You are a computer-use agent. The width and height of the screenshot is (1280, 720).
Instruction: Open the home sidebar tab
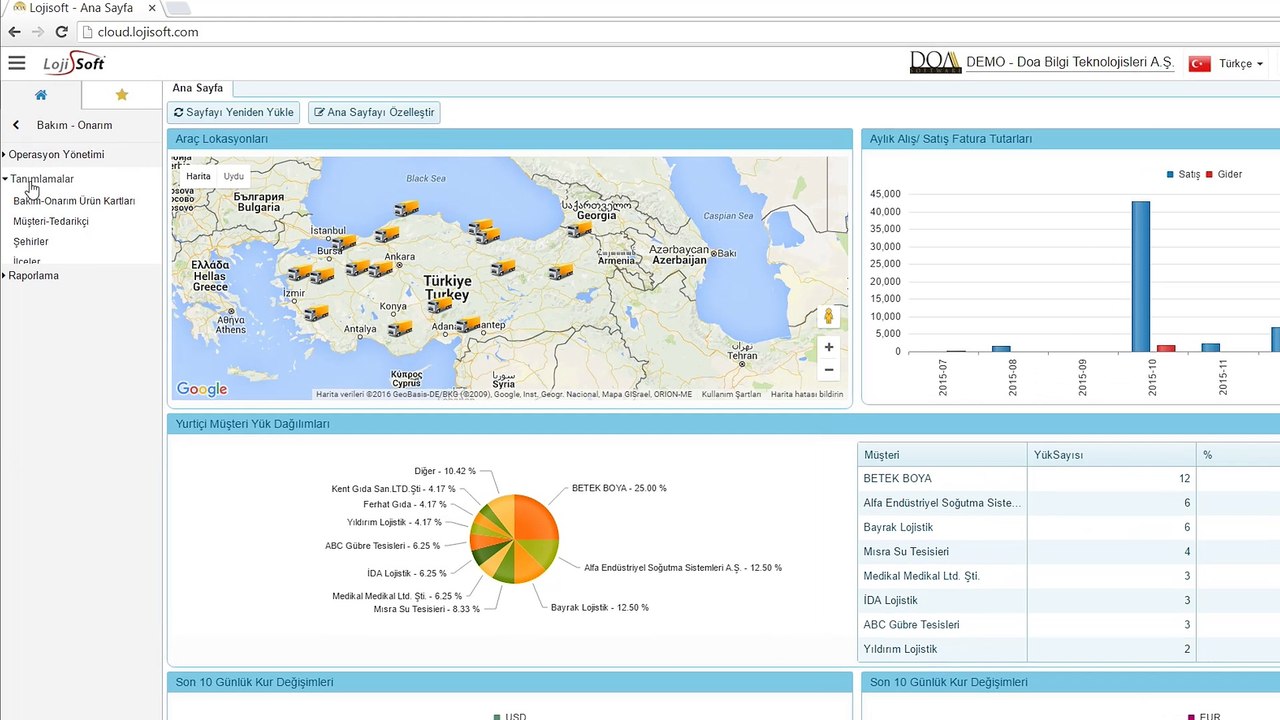41,95
